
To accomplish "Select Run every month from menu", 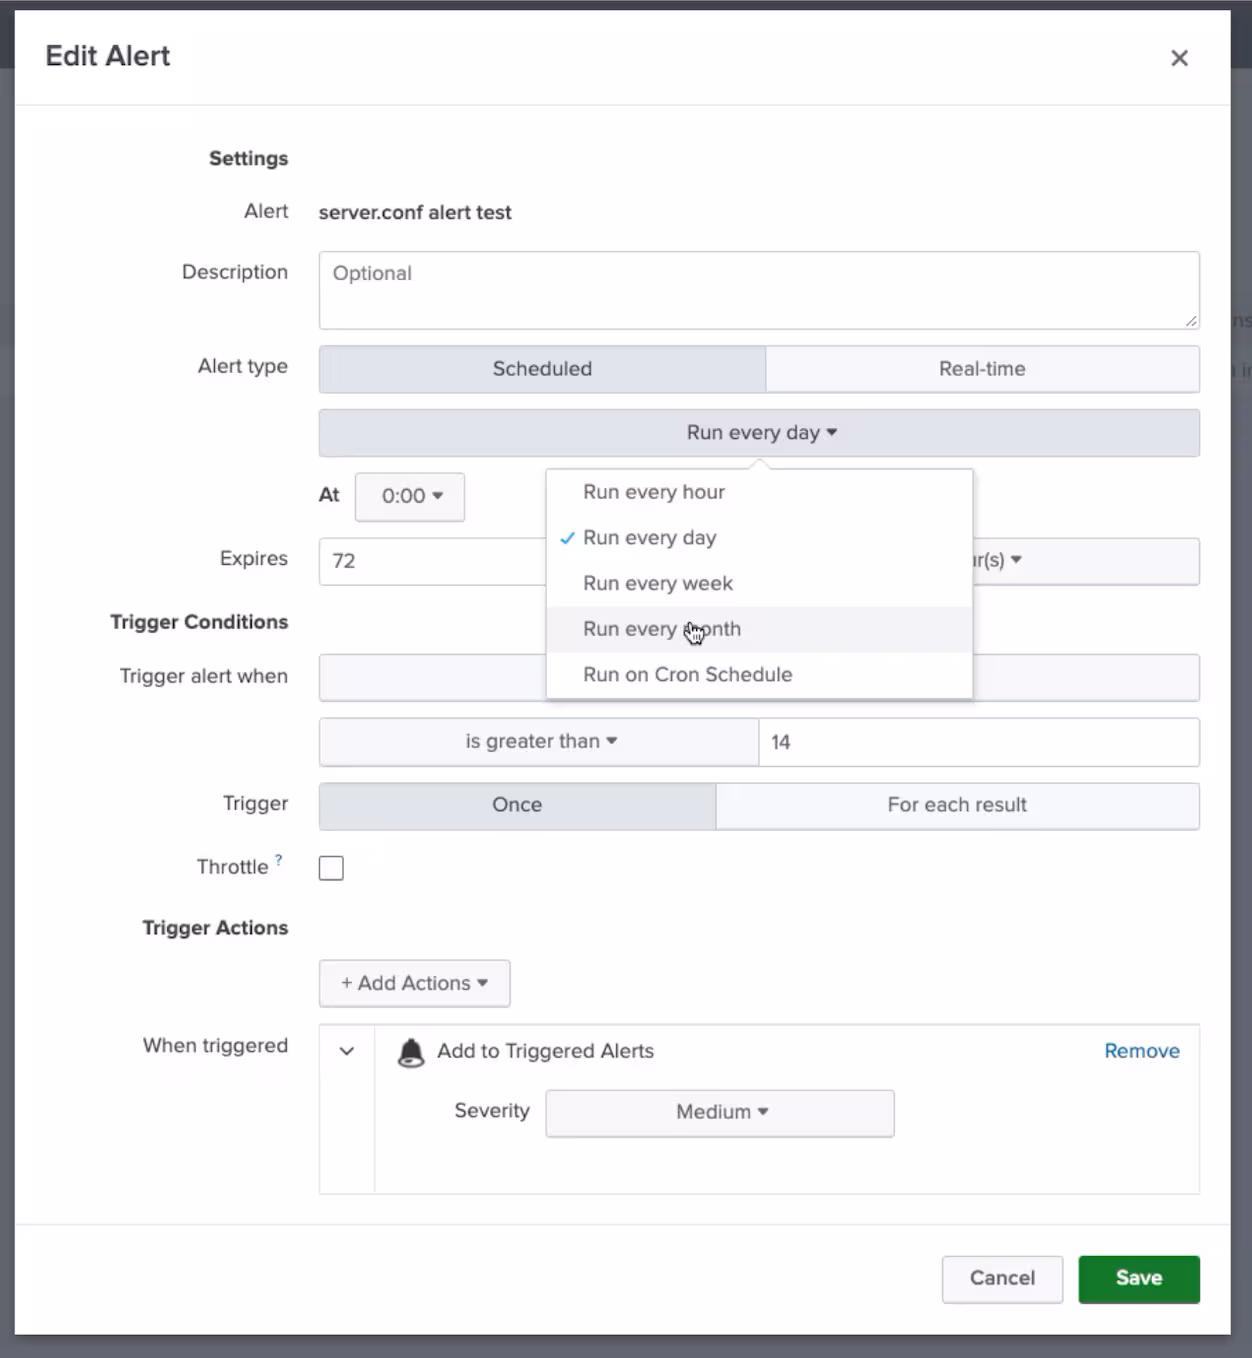I will [661, 629].
